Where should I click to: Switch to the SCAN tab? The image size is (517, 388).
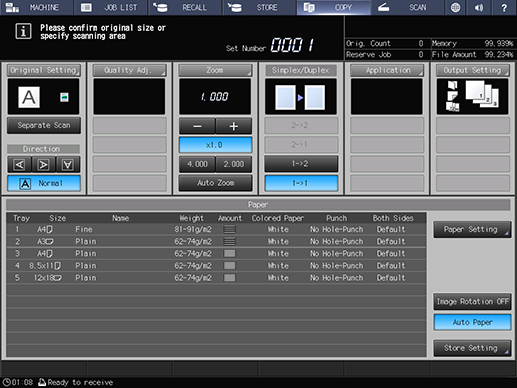408,7
